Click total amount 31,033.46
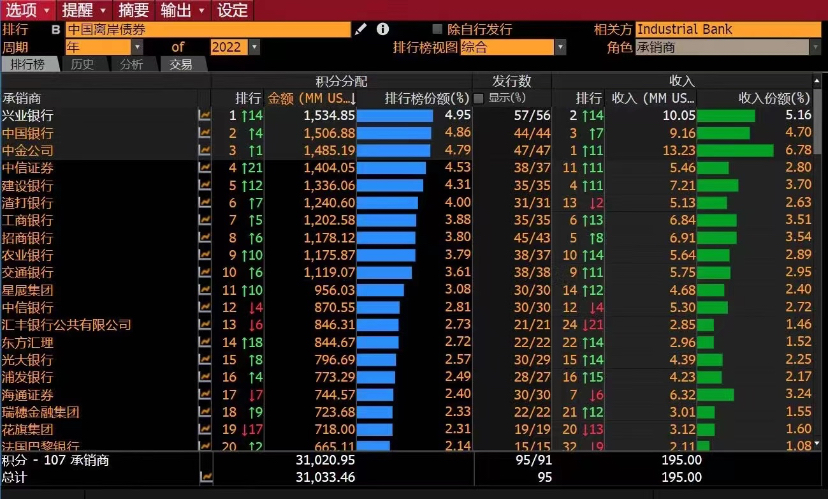 point(325,477)
